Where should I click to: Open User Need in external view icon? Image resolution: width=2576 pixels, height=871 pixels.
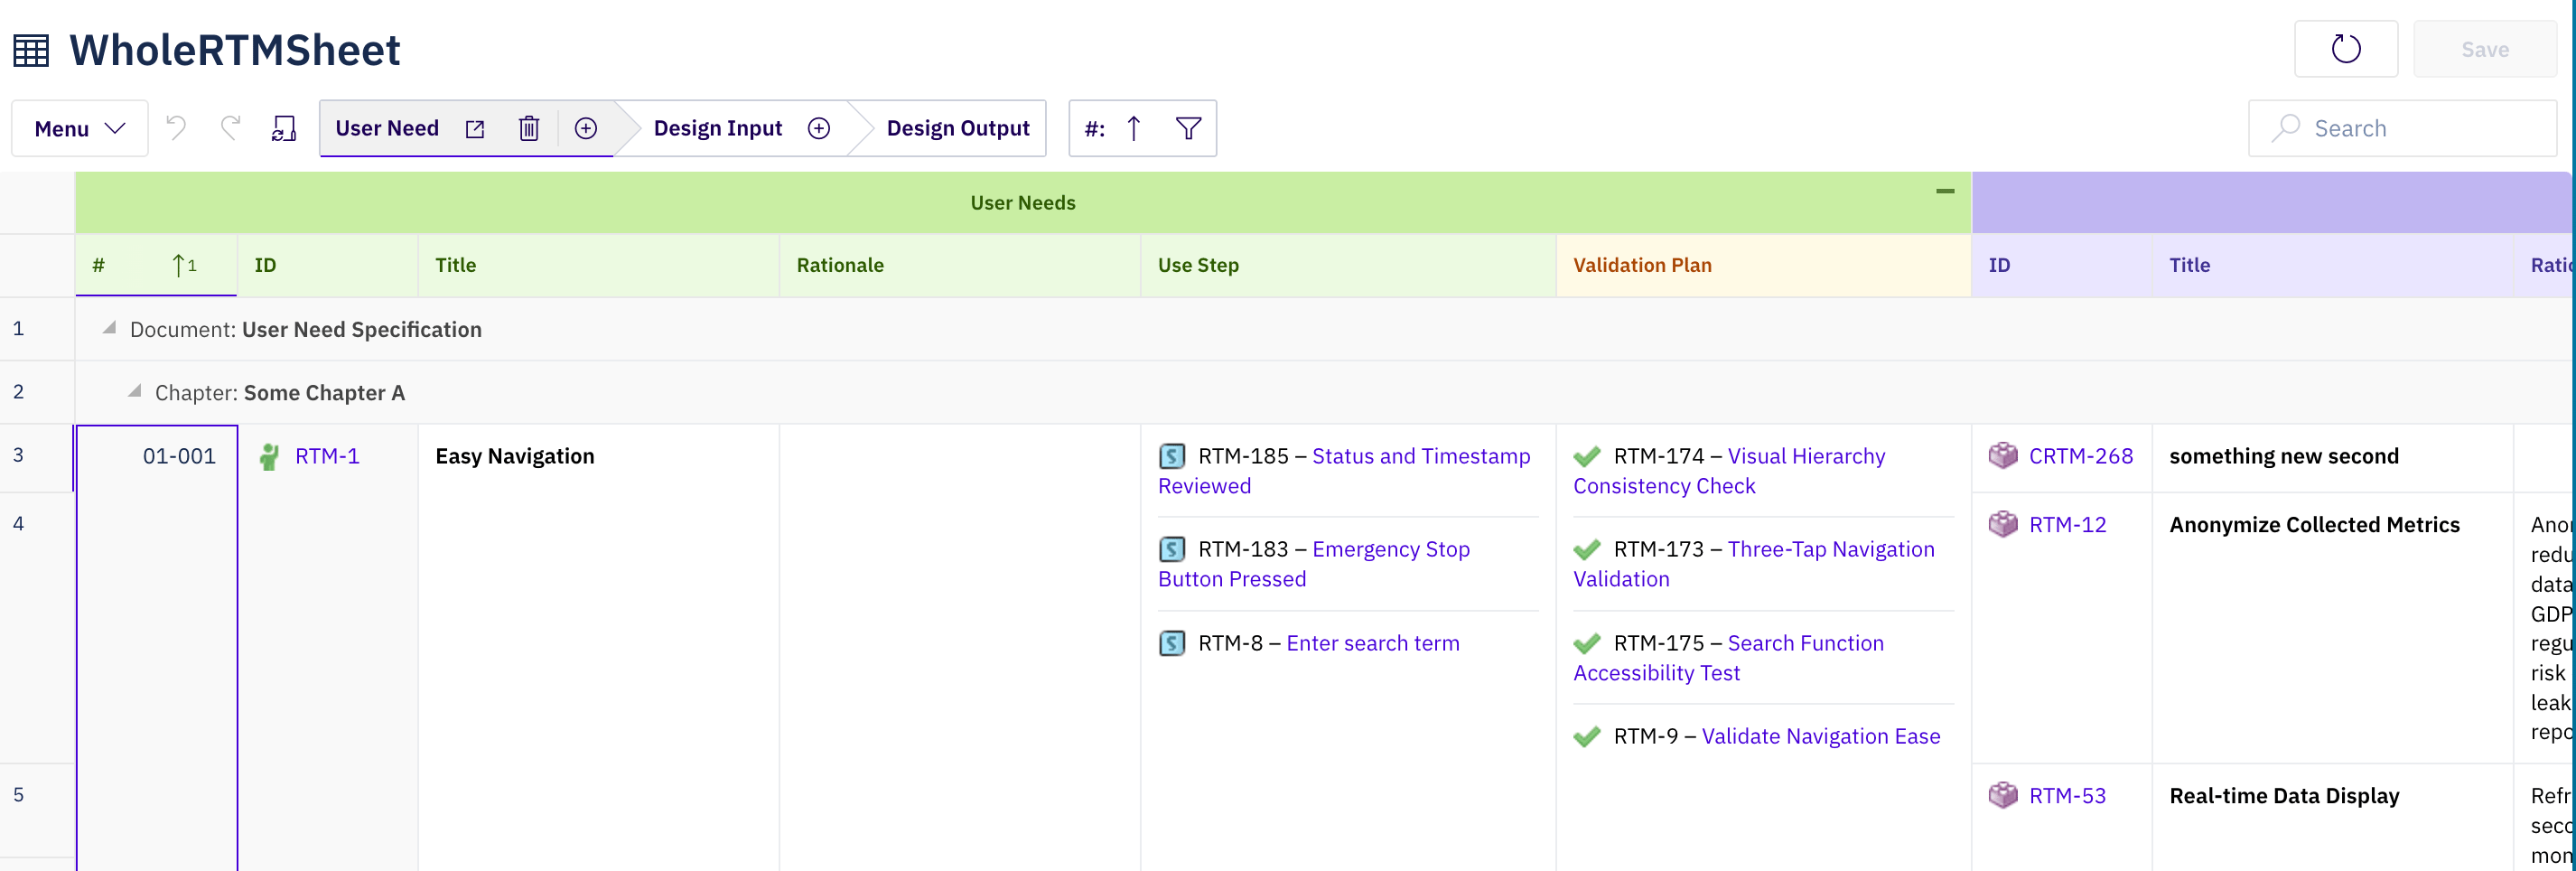click(475, 129)
